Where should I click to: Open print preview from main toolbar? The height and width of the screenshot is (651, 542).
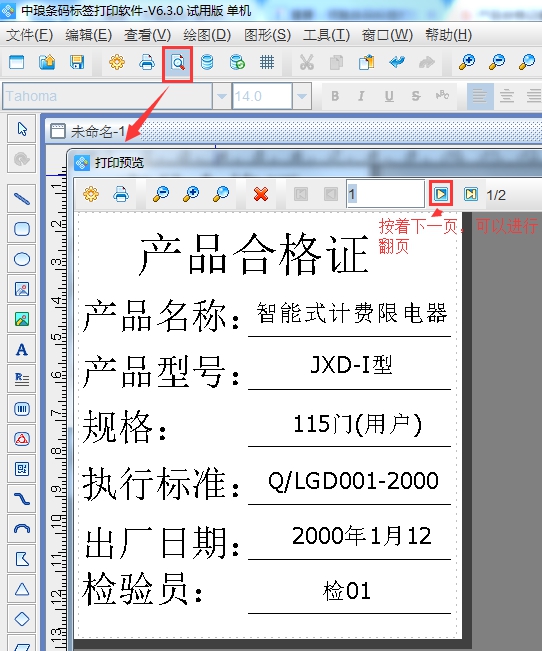point(178,63)
